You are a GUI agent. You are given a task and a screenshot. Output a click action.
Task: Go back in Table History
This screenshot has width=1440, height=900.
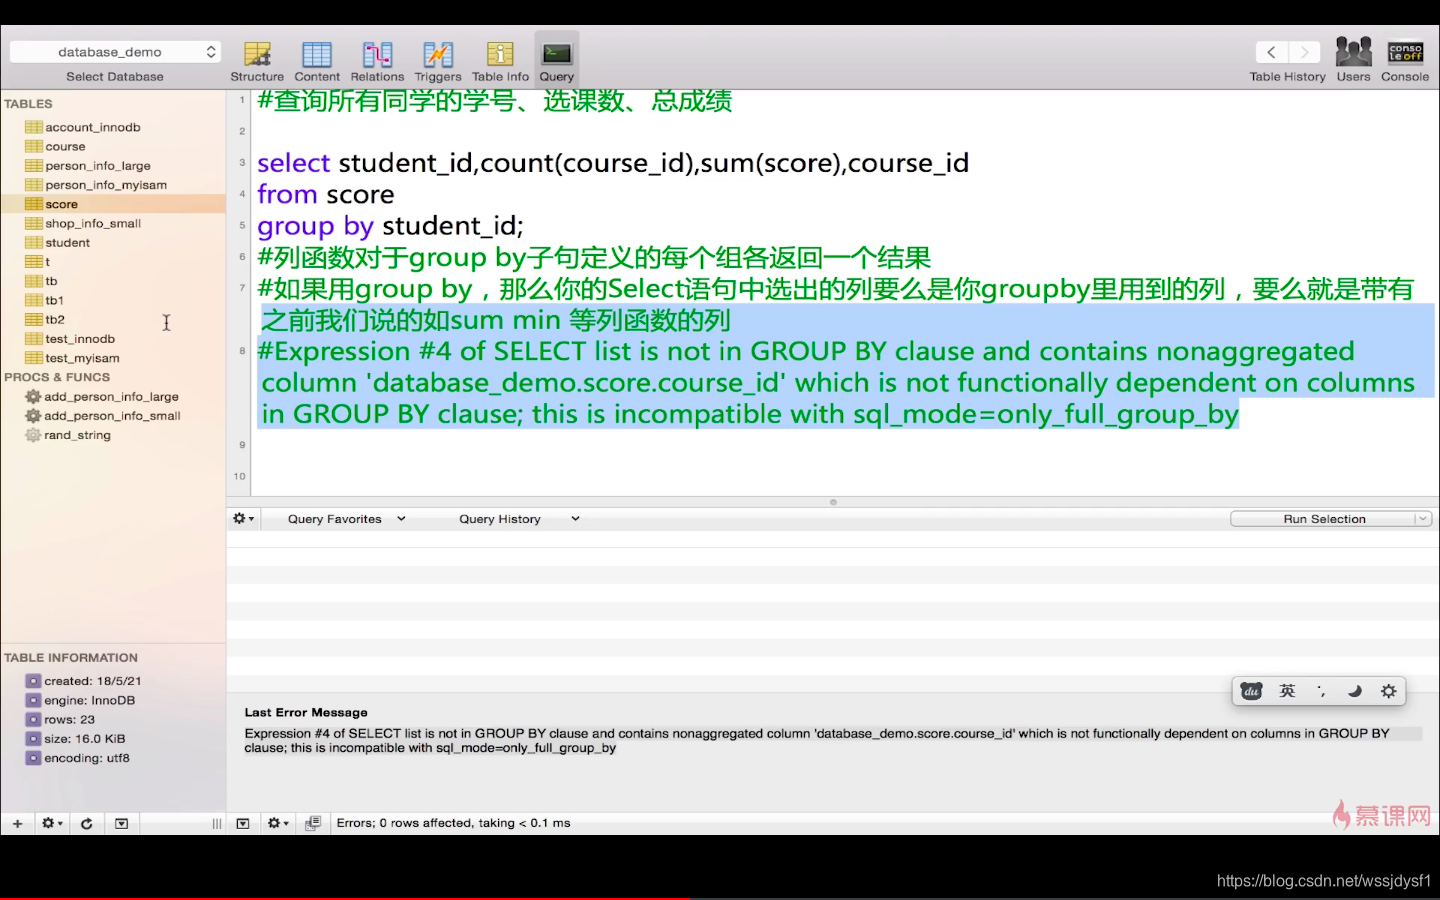click(x=1271, y=52)
